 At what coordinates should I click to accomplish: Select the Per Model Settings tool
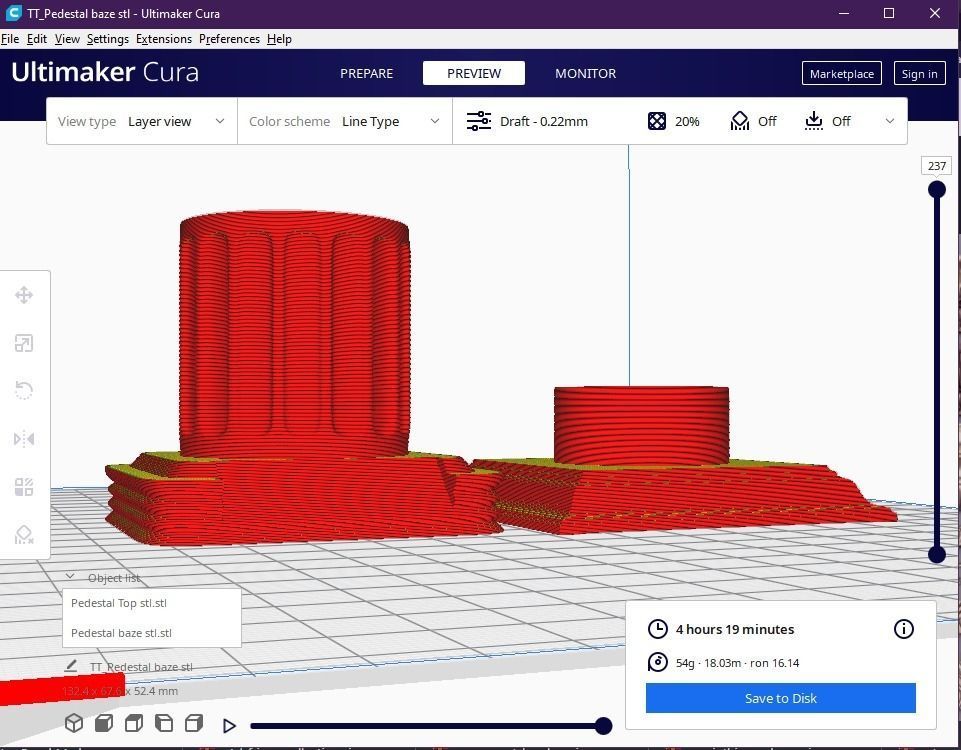pyautogui.click(x=24, y=487)
